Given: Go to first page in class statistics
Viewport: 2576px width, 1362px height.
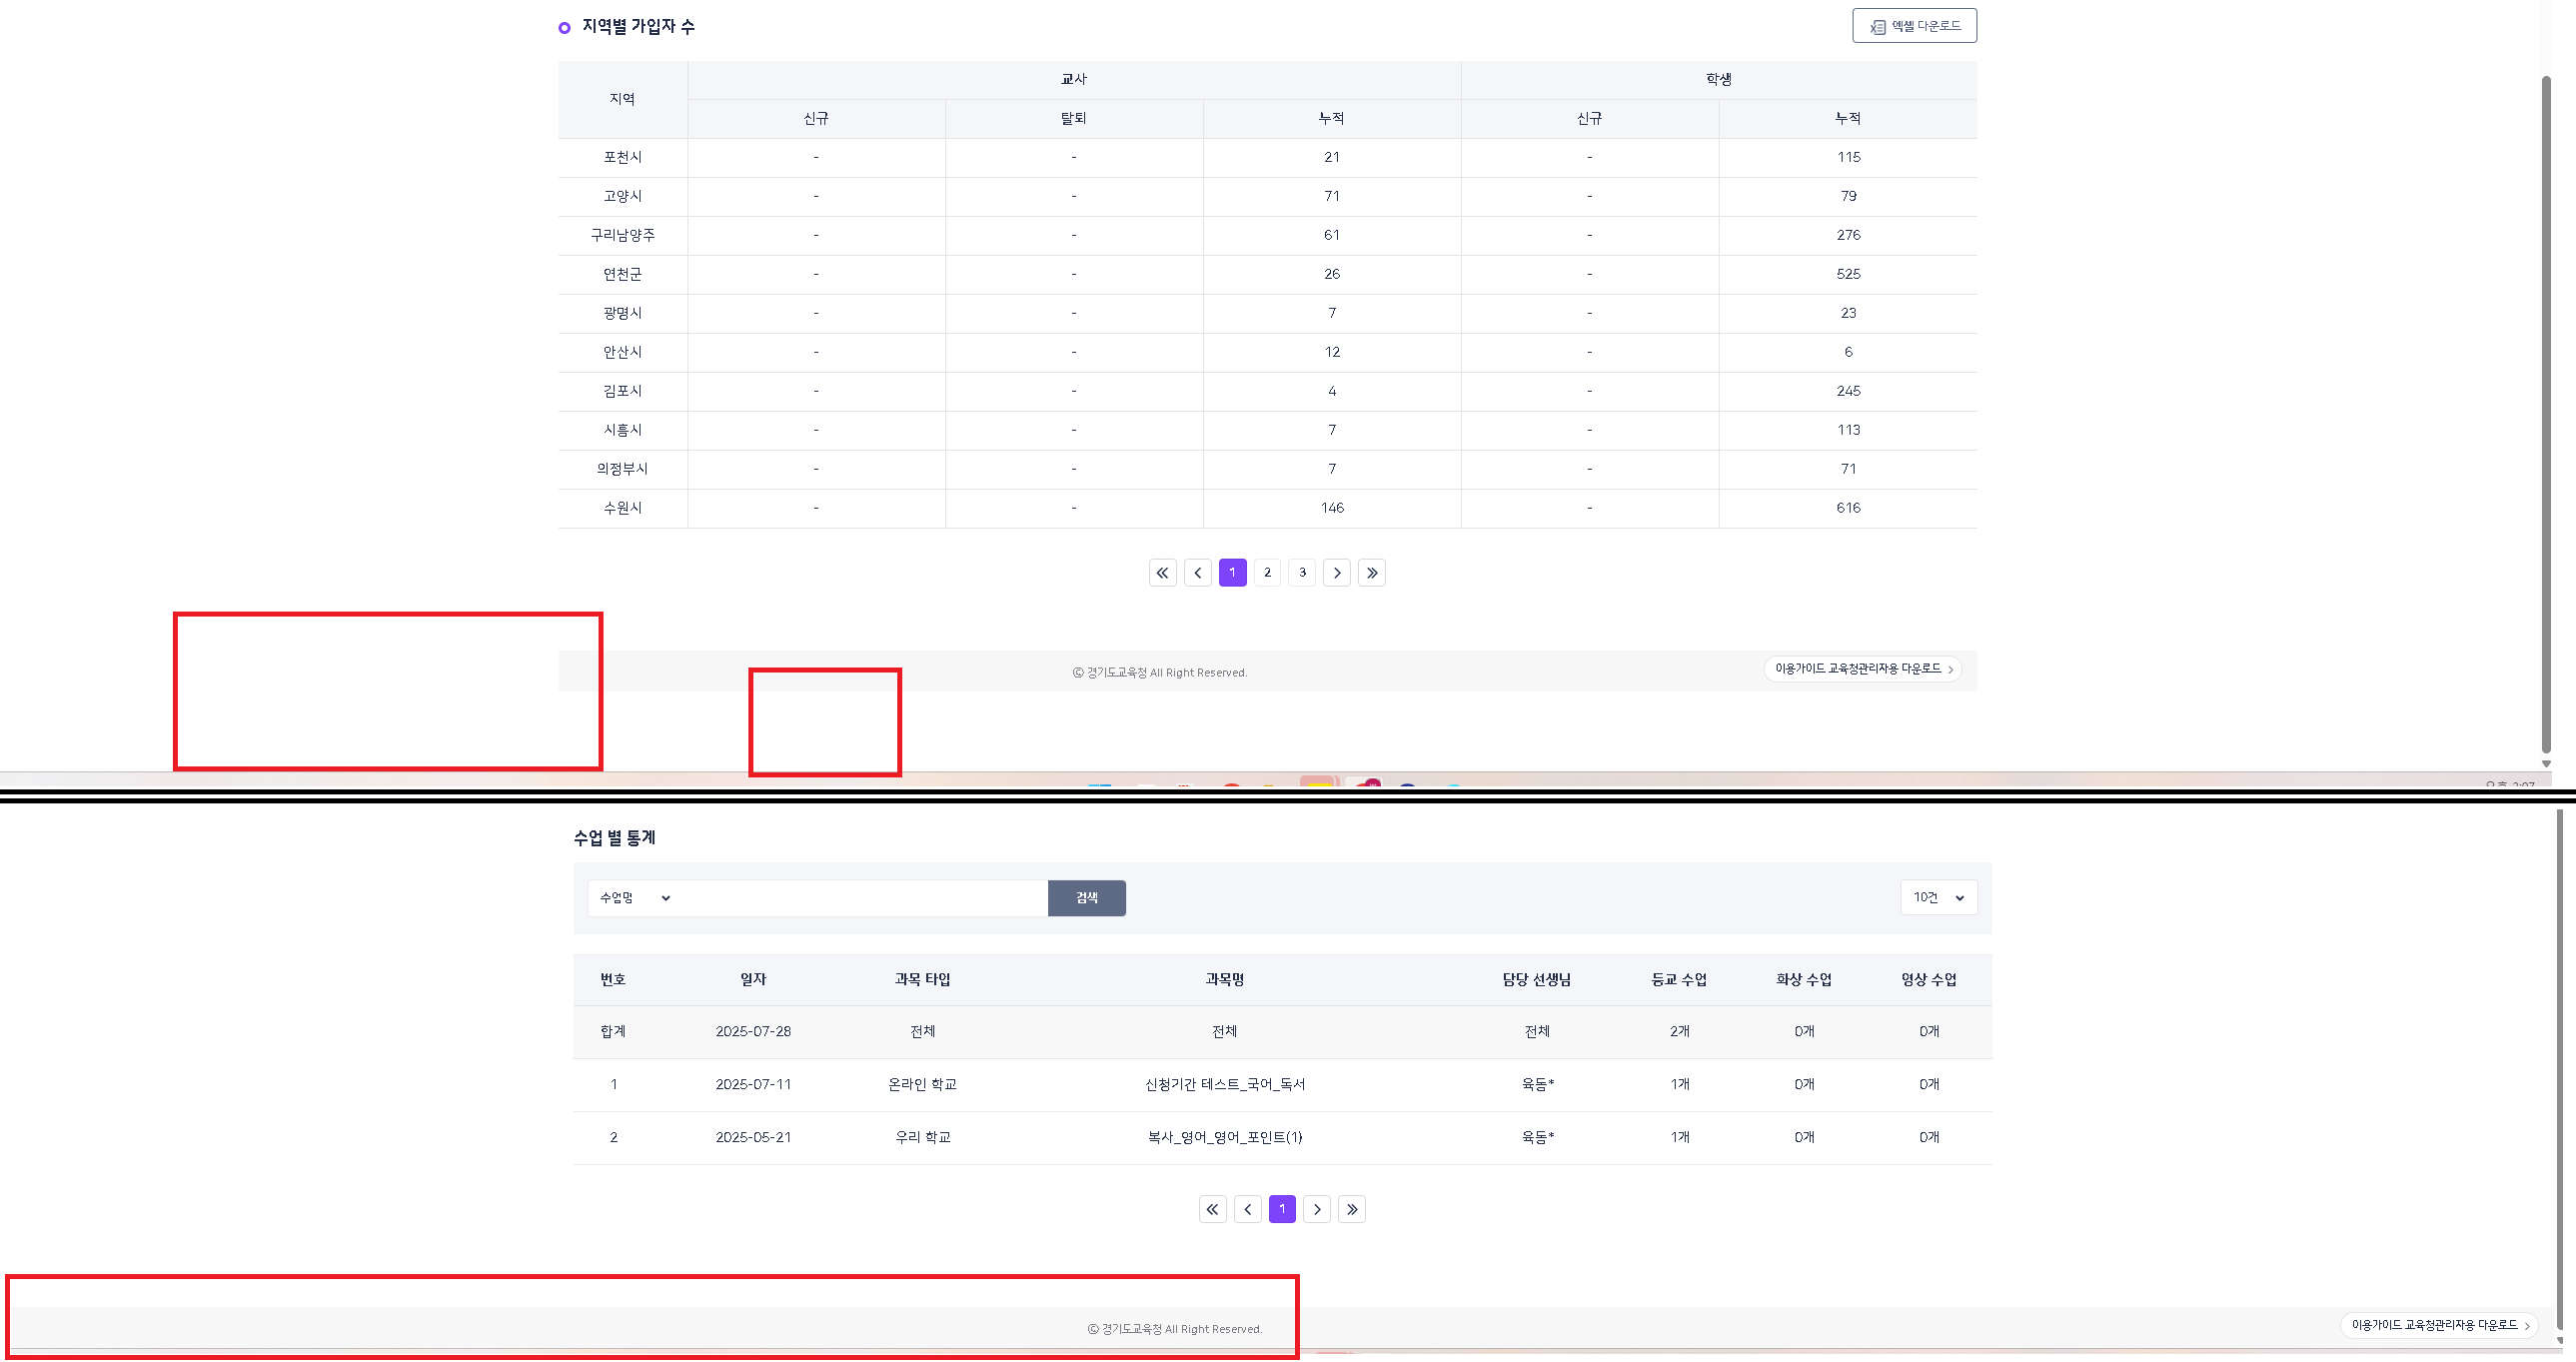Looking at the screenshot, I should click(x=1212, y=1210).
